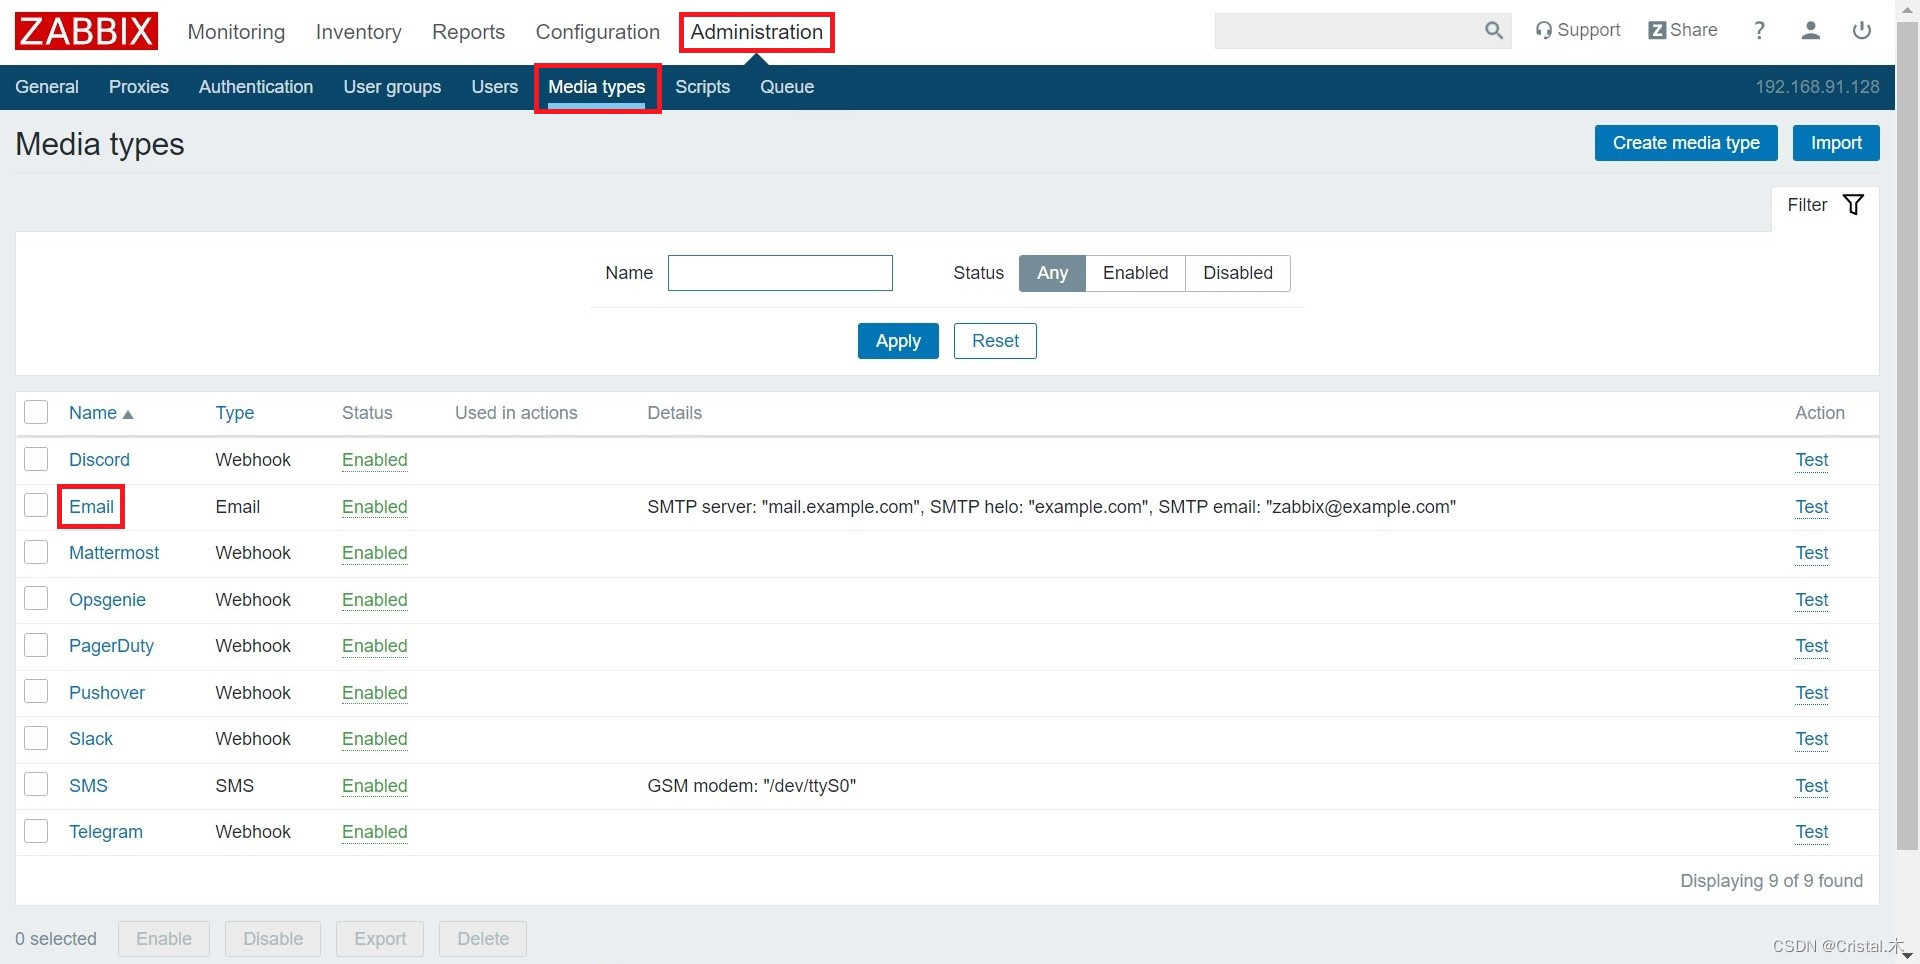Click the power sign-out icon
The image size is (1920, 964).
pyautogui.click(x=1861, y=30)
